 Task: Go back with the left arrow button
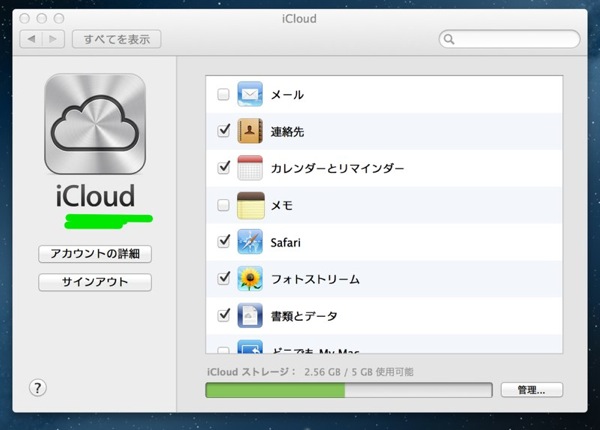coord(31,39)
